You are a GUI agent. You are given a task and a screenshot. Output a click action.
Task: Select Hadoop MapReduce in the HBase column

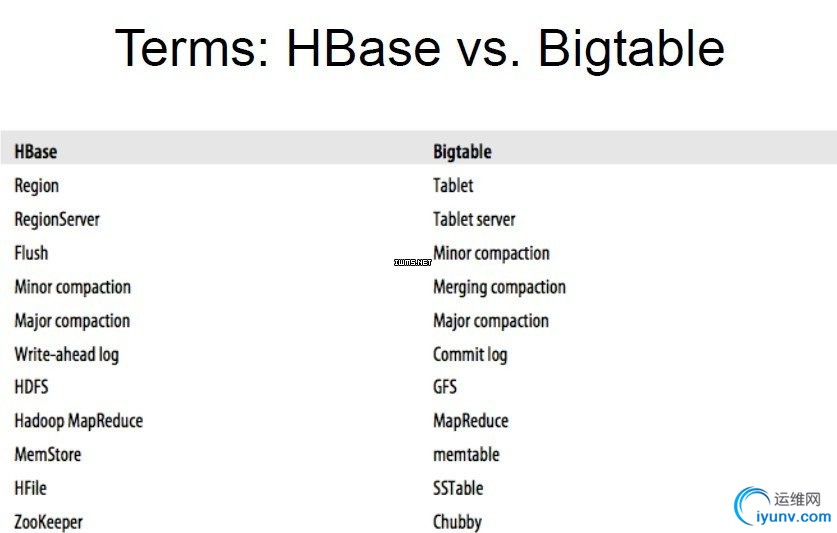(78, 421)
